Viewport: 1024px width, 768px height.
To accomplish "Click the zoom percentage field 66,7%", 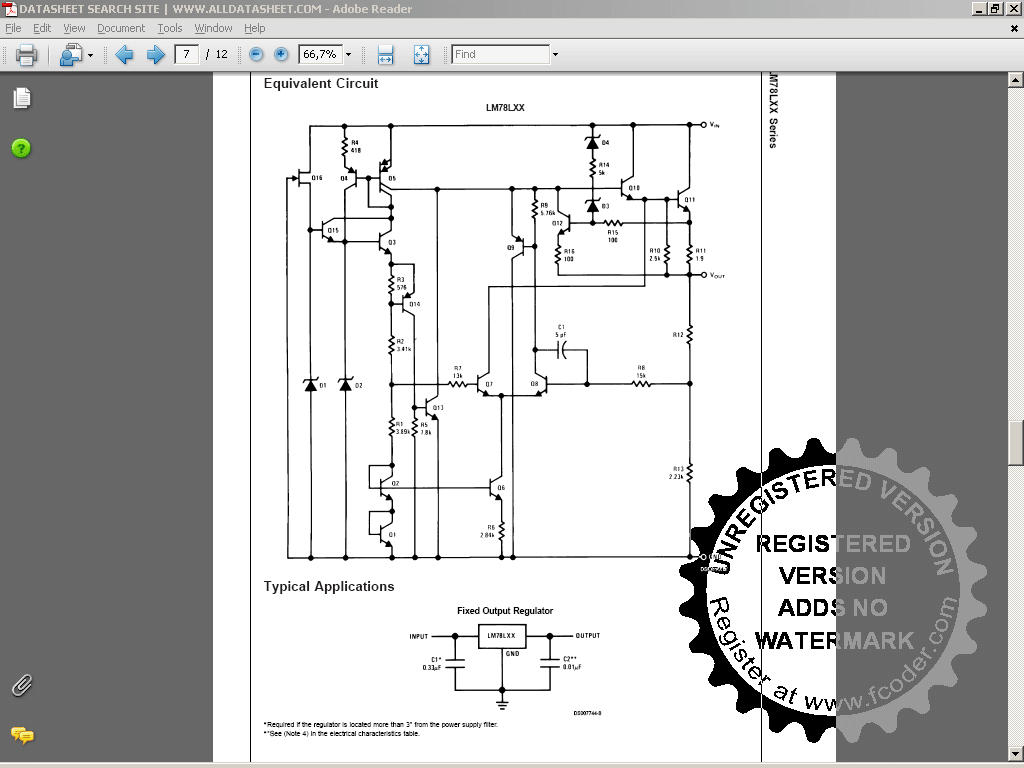I will pyautogui.click(x=320, y=54).
